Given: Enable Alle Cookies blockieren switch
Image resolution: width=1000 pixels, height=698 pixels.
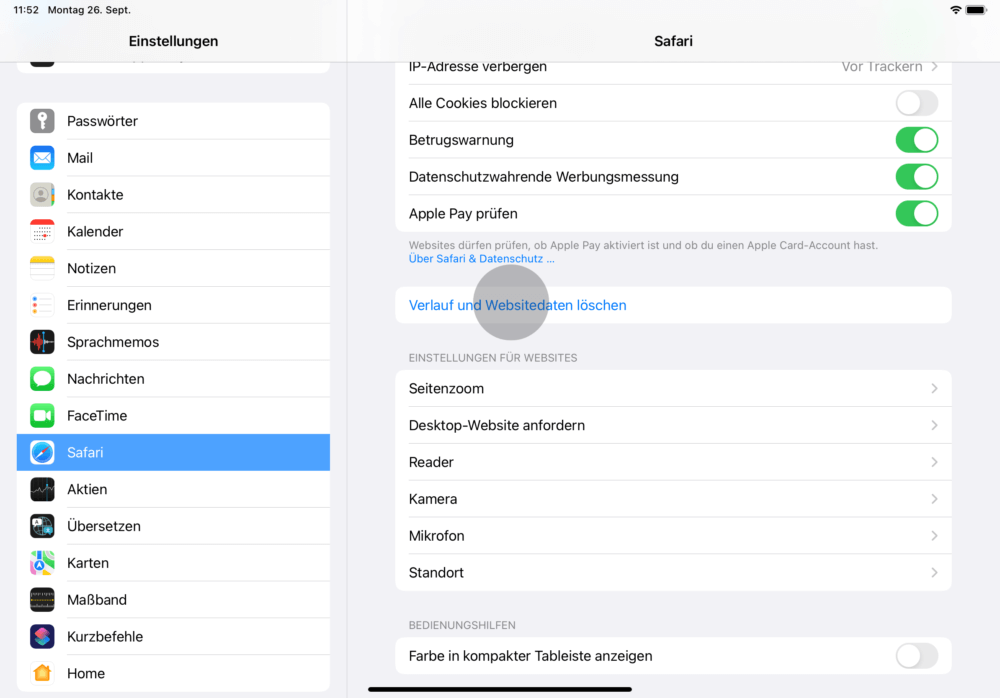Looking at the screenshot, I should pyautogui.click(x=916, y=103).
